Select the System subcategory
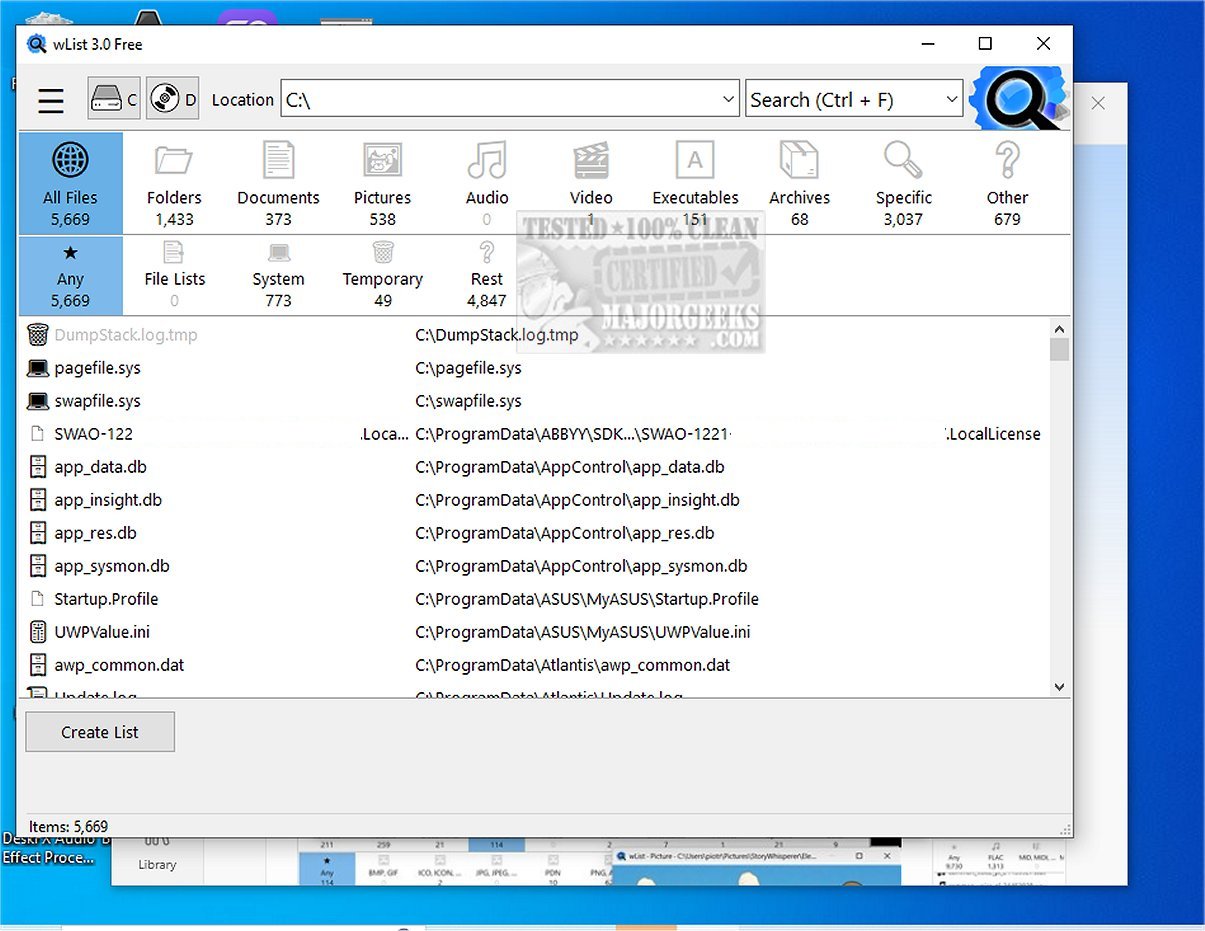This screenshot has height=931, width=1205. click(x=278, y=276)
